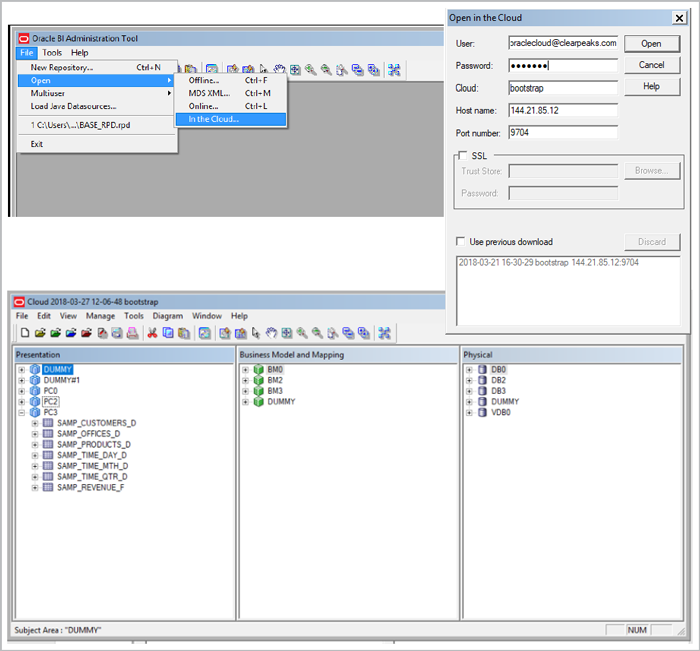
Task: Close the Open in the Cloud dialog
Action: pos(679,18)
